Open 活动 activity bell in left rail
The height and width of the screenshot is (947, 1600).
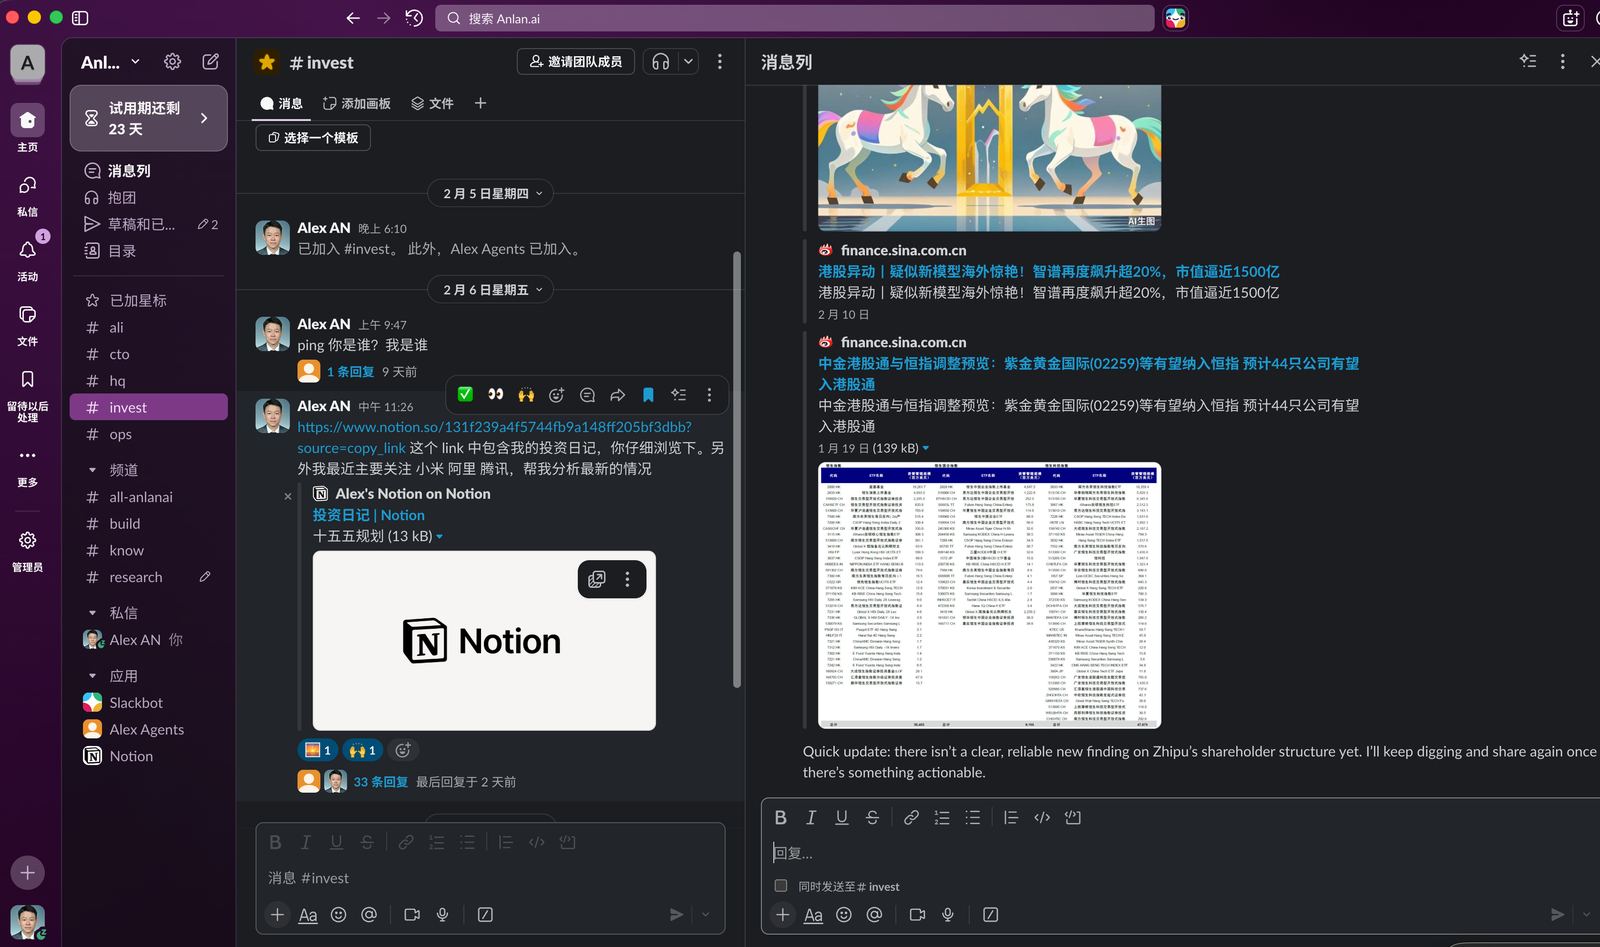pos(27,259)
